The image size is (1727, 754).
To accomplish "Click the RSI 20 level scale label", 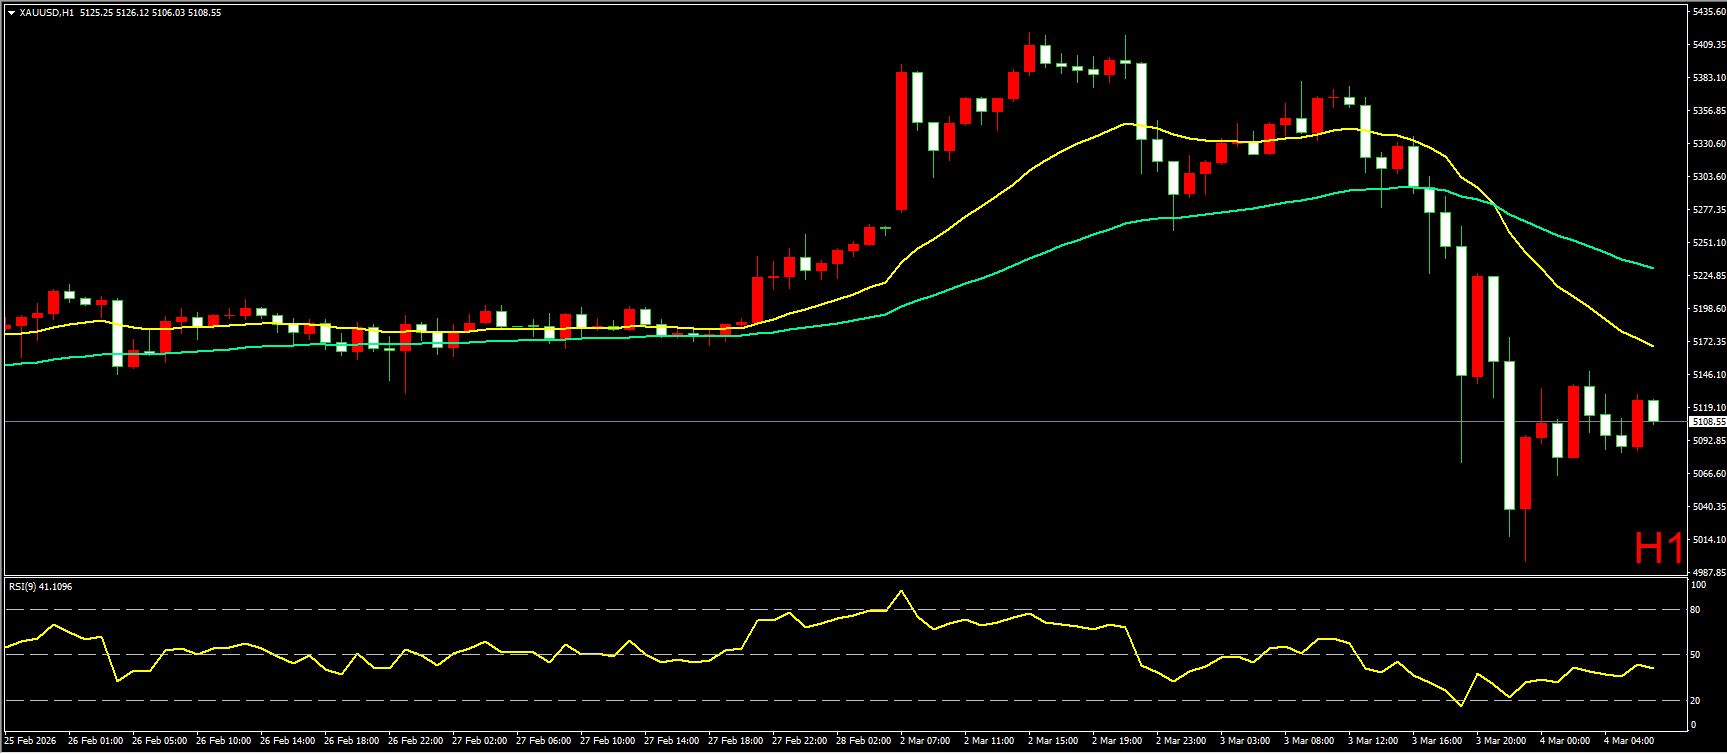I will point(1695,700).
